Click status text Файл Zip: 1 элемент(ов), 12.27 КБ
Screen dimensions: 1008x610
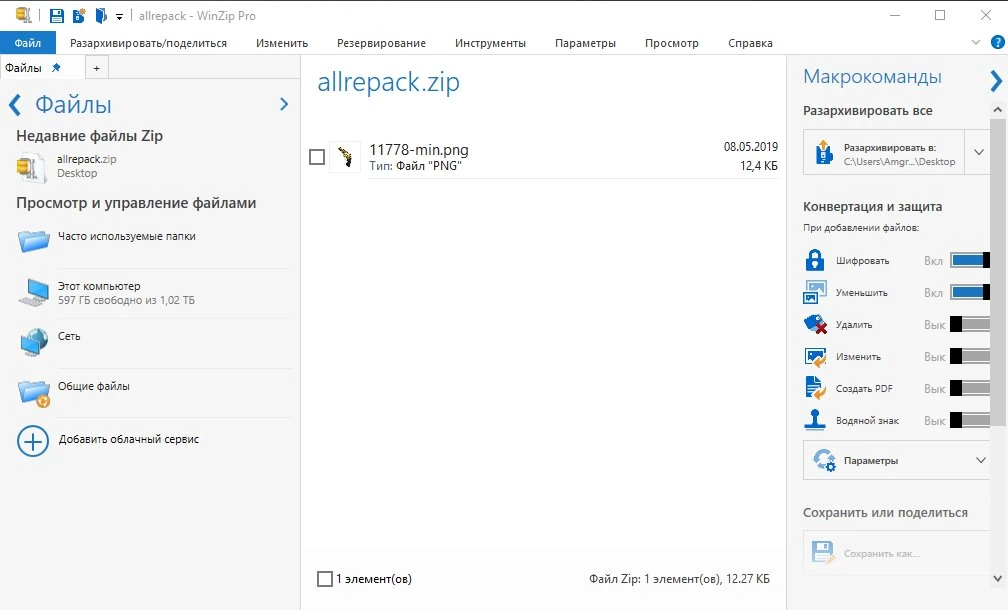(x=679, y=579)
